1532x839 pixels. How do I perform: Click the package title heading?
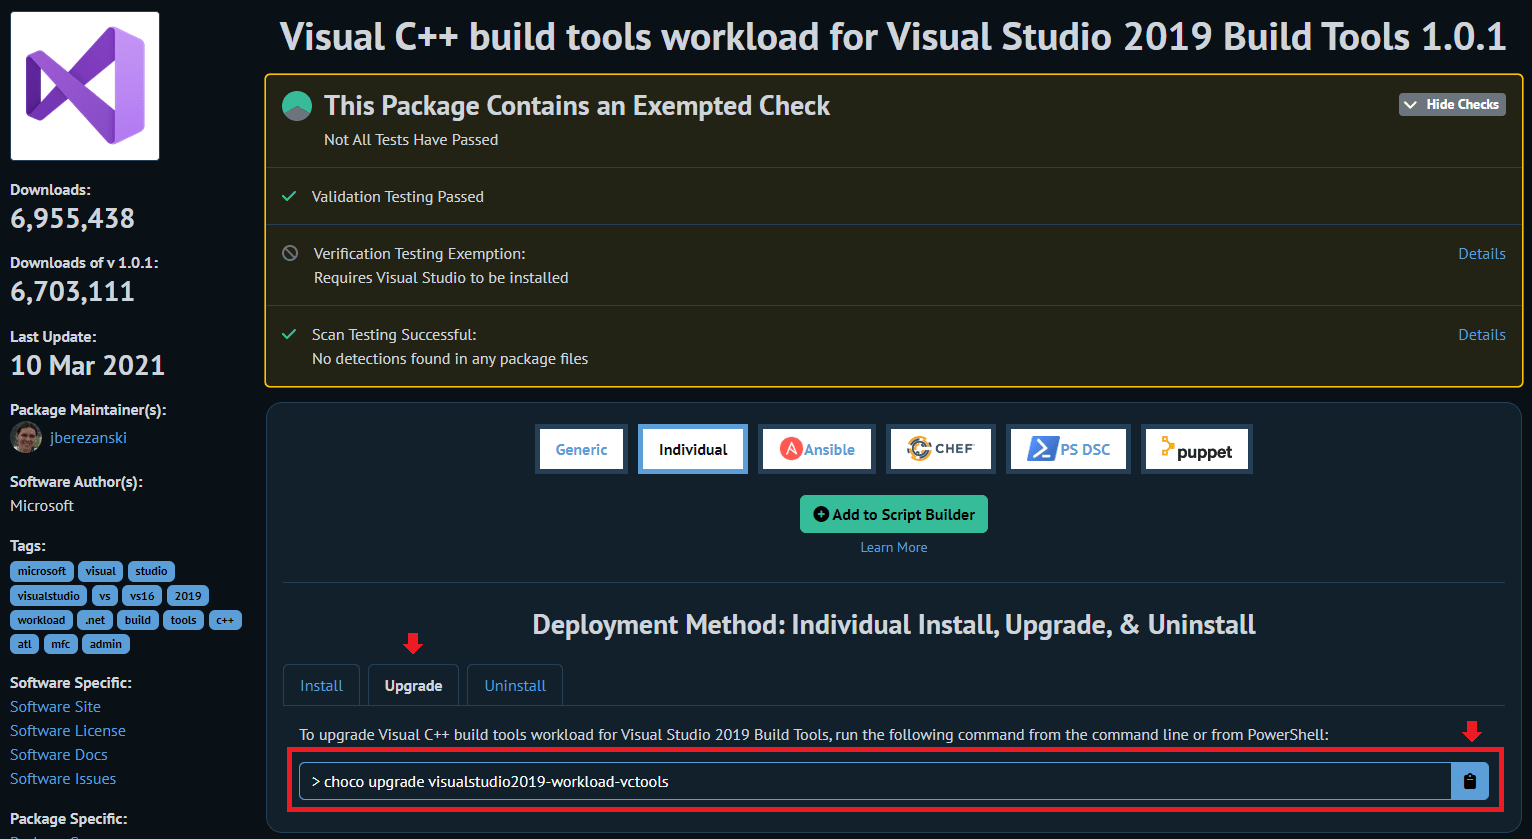coord(893,37)
